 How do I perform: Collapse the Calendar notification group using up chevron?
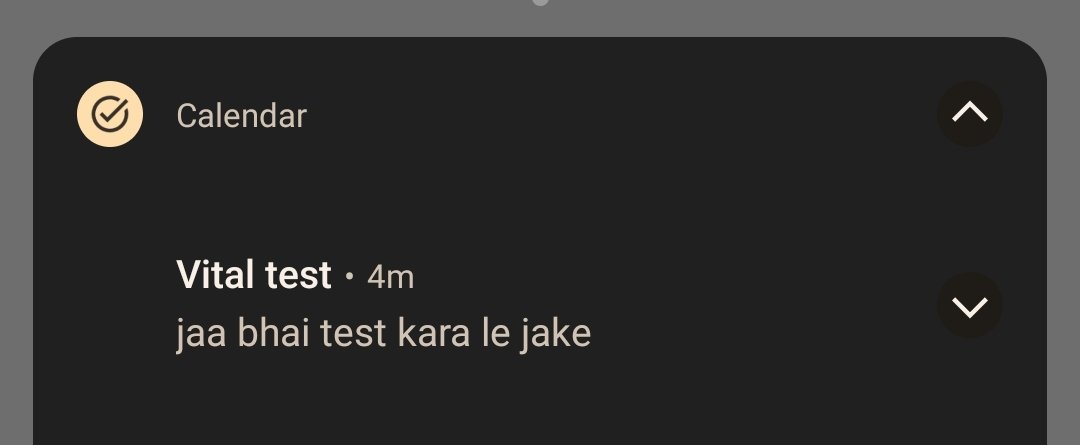coord(970,114)
